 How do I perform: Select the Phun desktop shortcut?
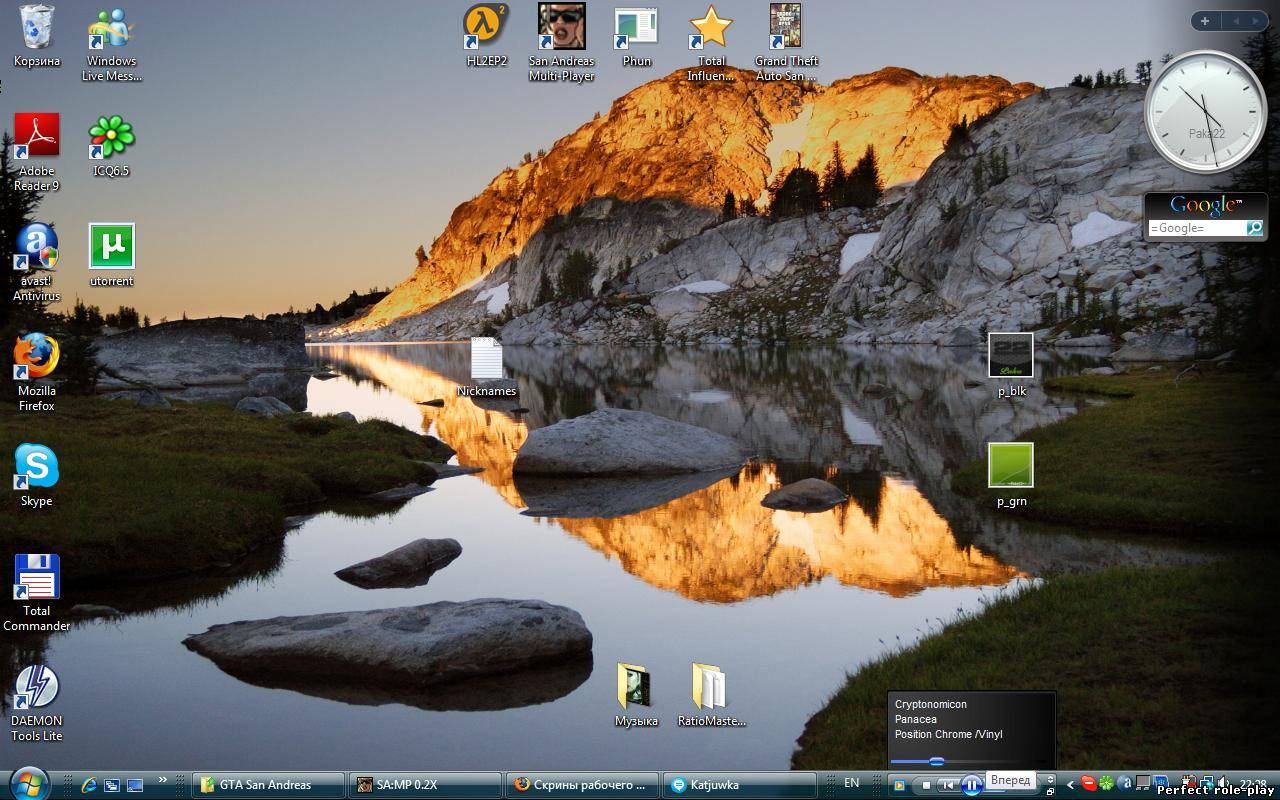pos(636,35)
